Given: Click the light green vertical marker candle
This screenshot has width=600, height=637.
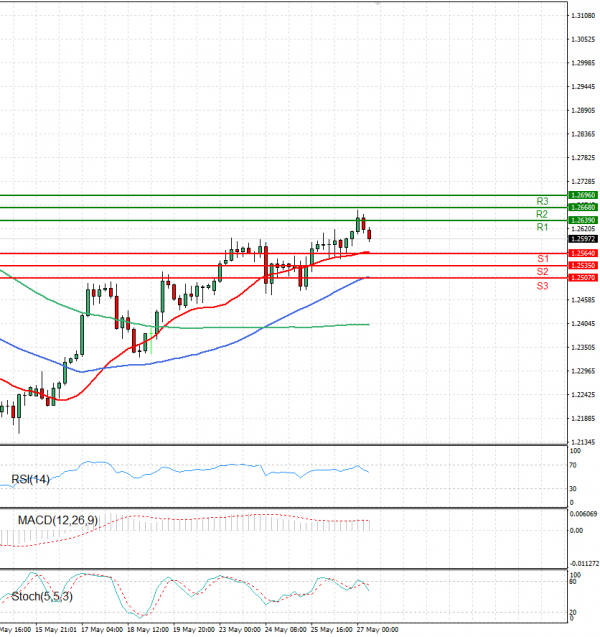Looking at the screenshot, I should 151,341.
